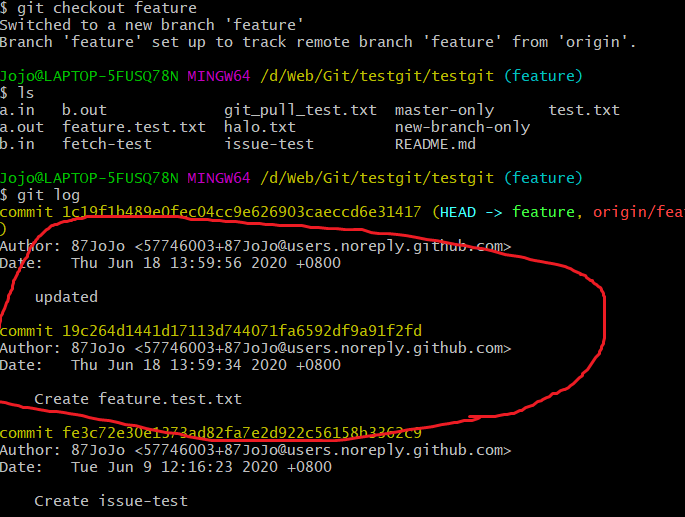Click file name b.out in listing
This screenshot has height=517, width=685.
pos(84,110)
